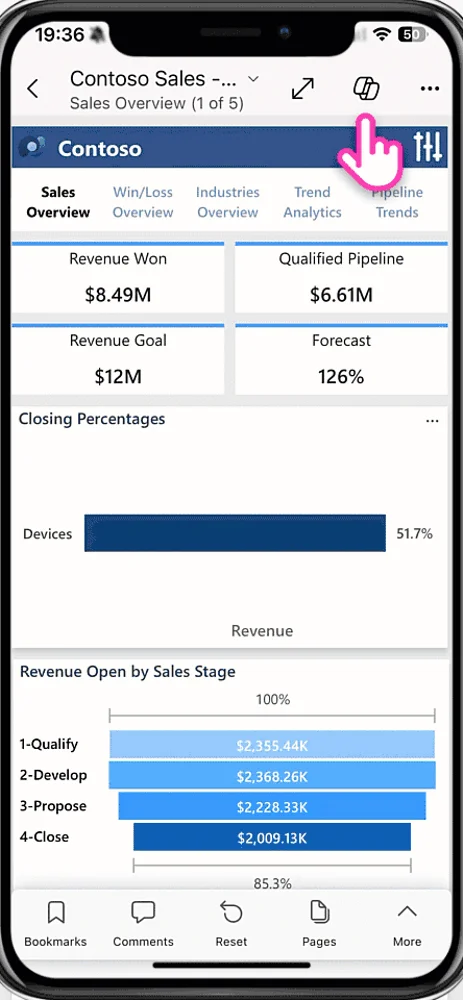Click the 'Closing Percentages' heading

tap(92, 419)
